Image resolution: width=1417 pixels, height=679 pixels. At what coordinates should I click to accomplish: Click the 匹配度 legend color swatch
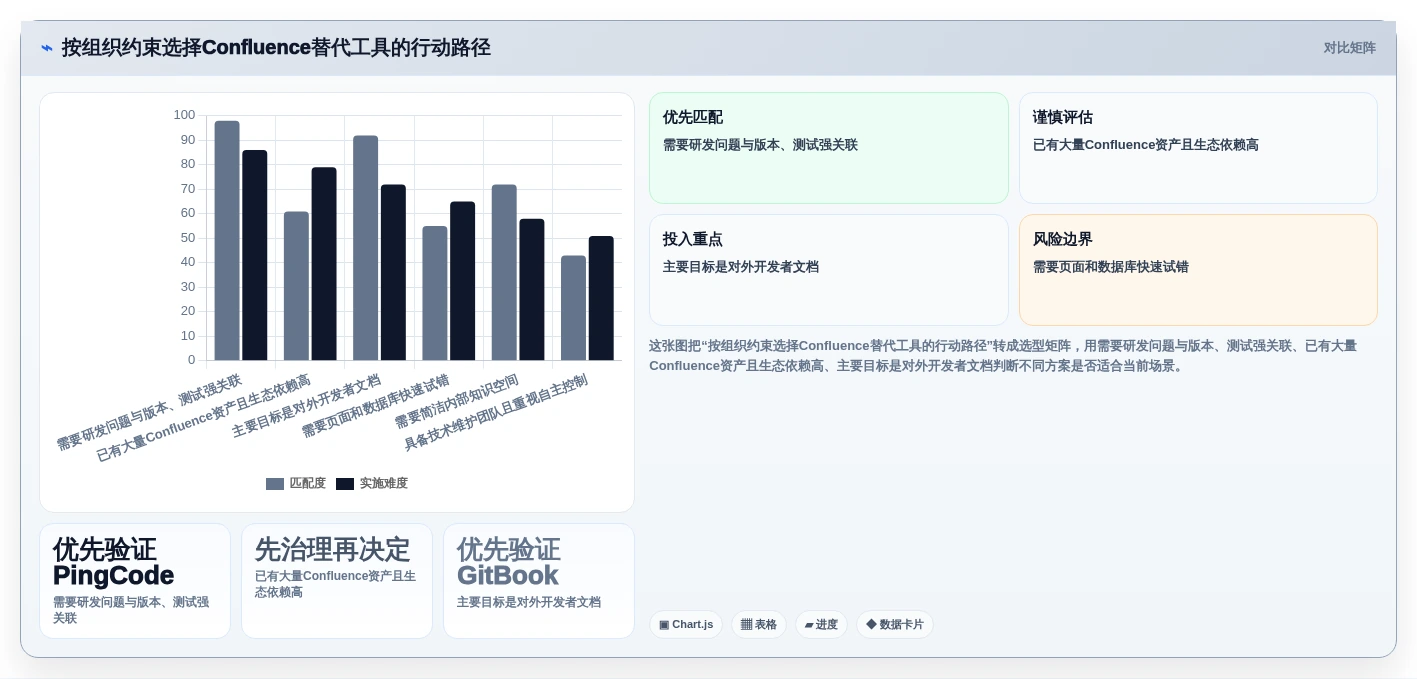(275, 484)
